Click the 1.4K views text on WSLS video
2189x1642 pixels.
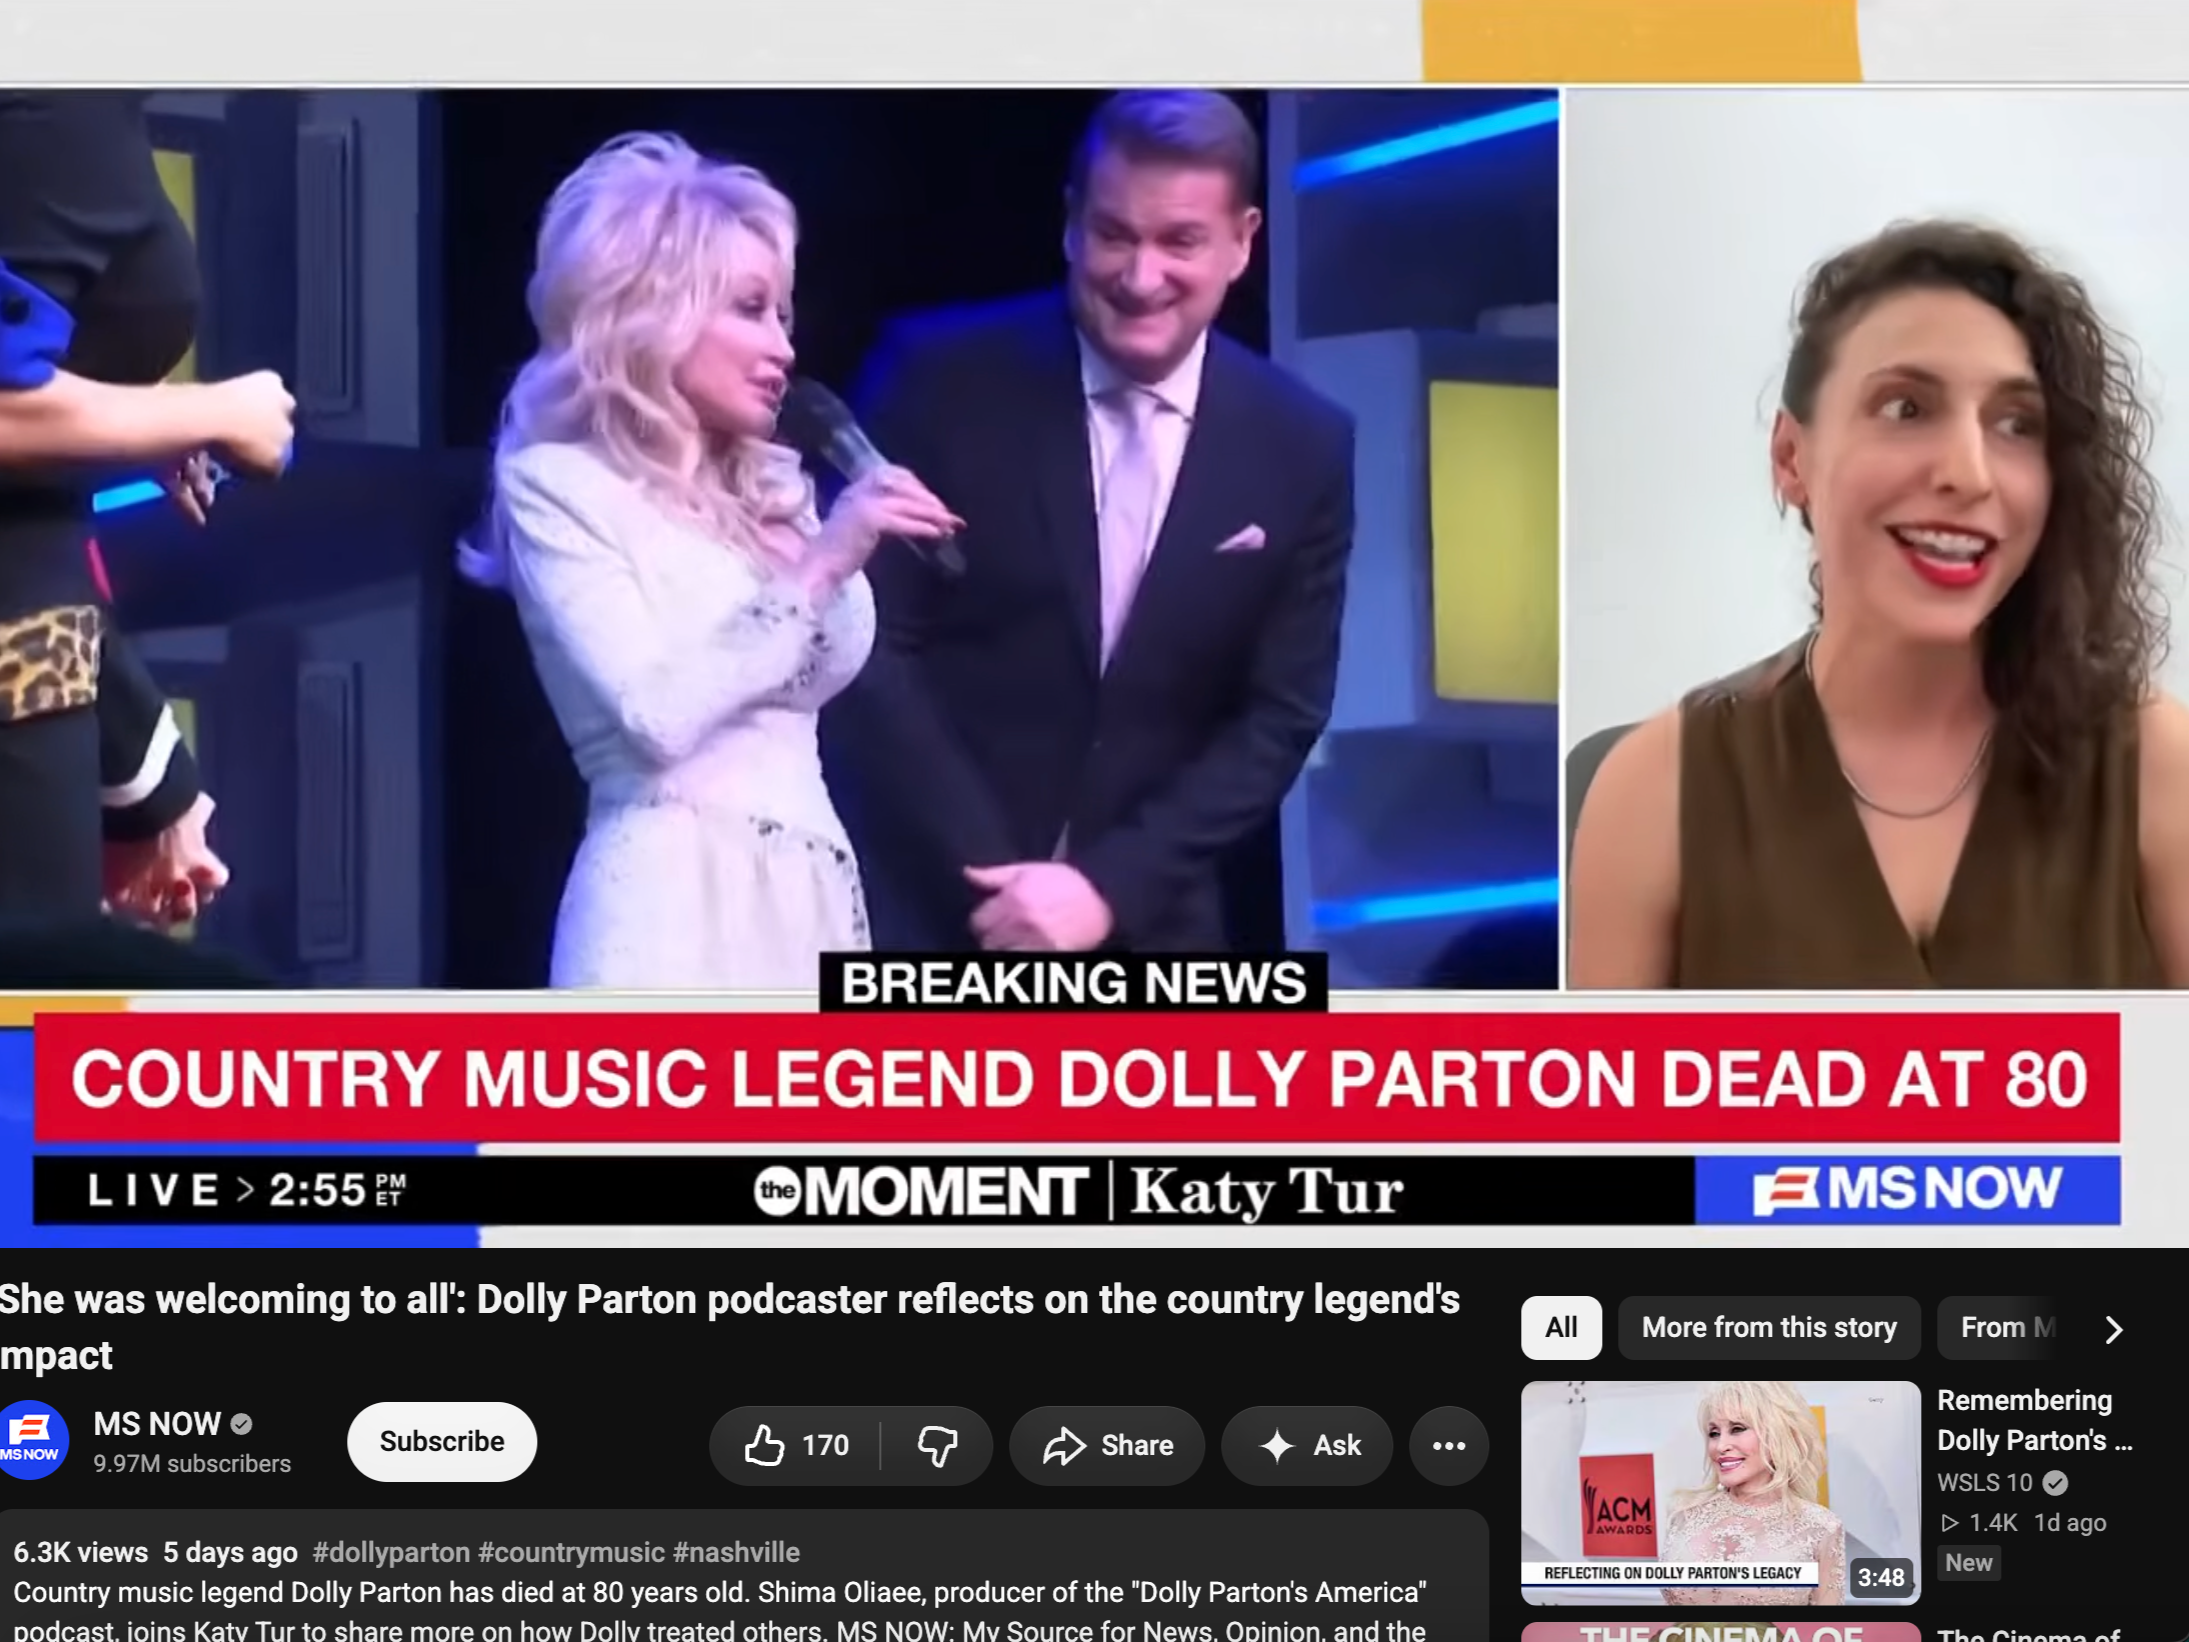(1992, 1522)
